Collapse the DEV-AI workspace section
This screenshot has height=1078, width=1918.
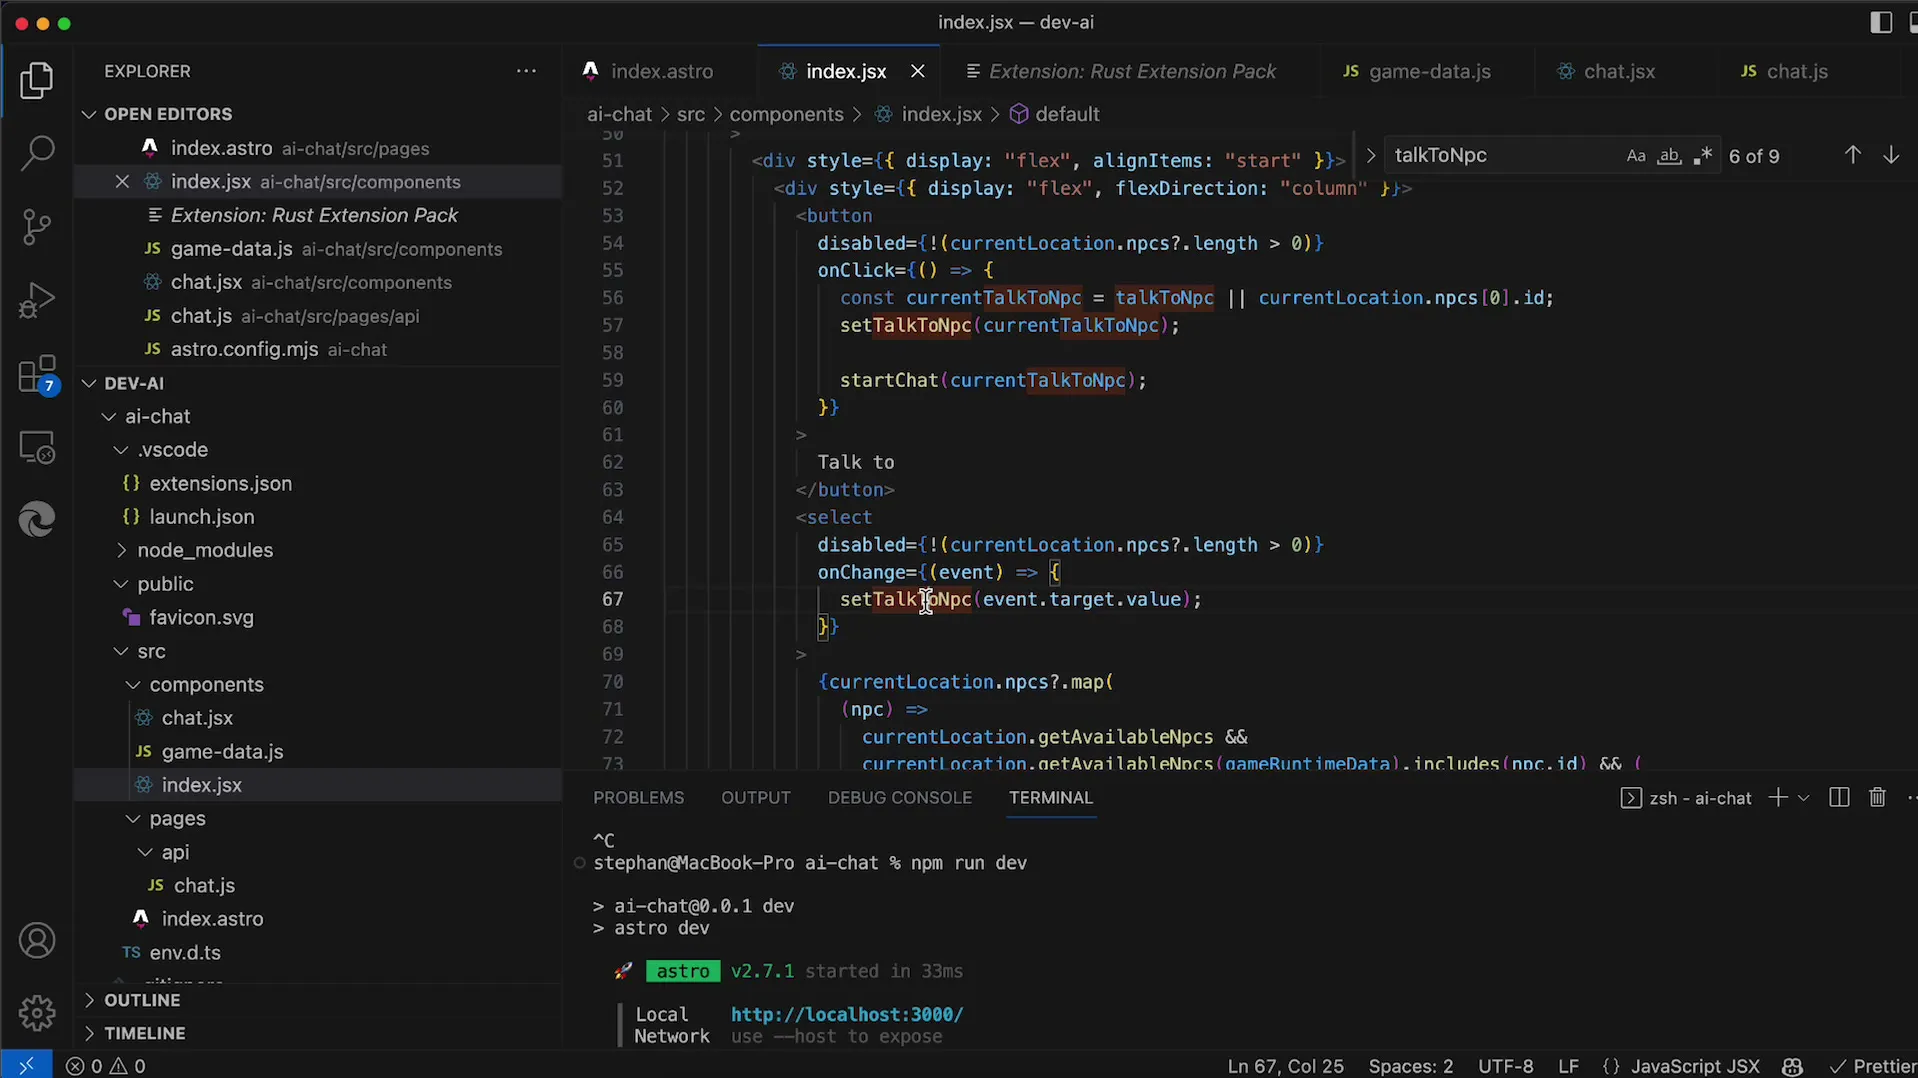pyautogui.click(x=134, y=383)
